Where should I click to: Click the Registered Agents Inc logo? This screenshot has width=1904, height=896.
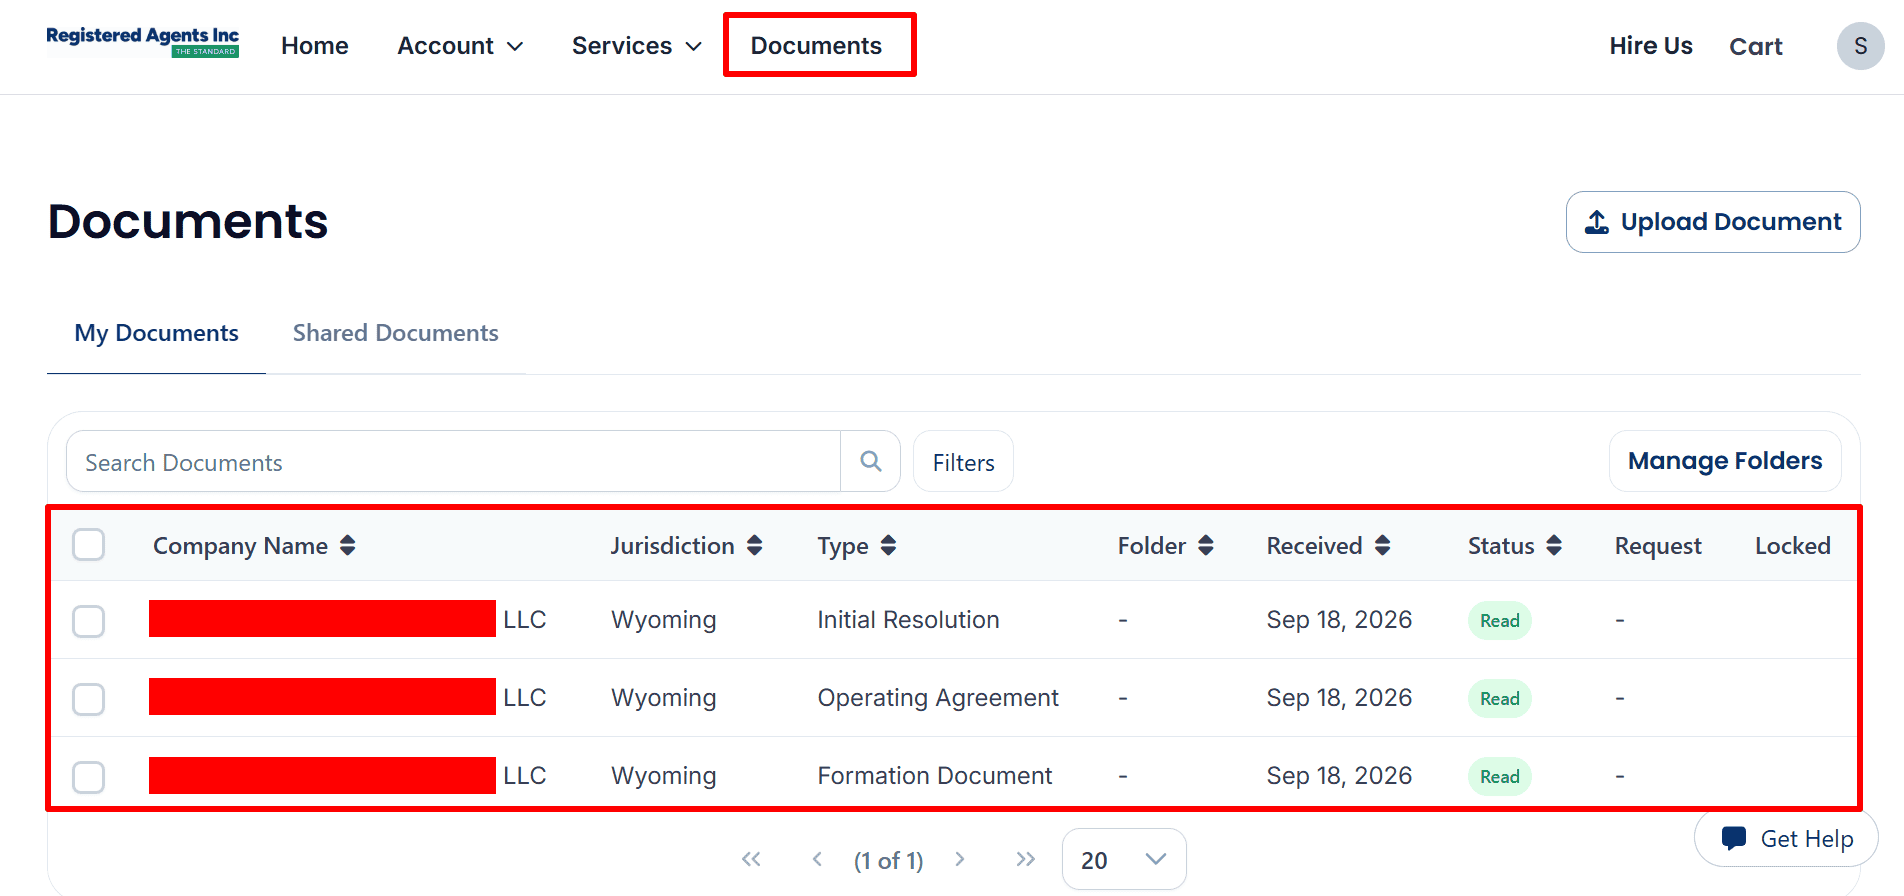coord(143,43)
